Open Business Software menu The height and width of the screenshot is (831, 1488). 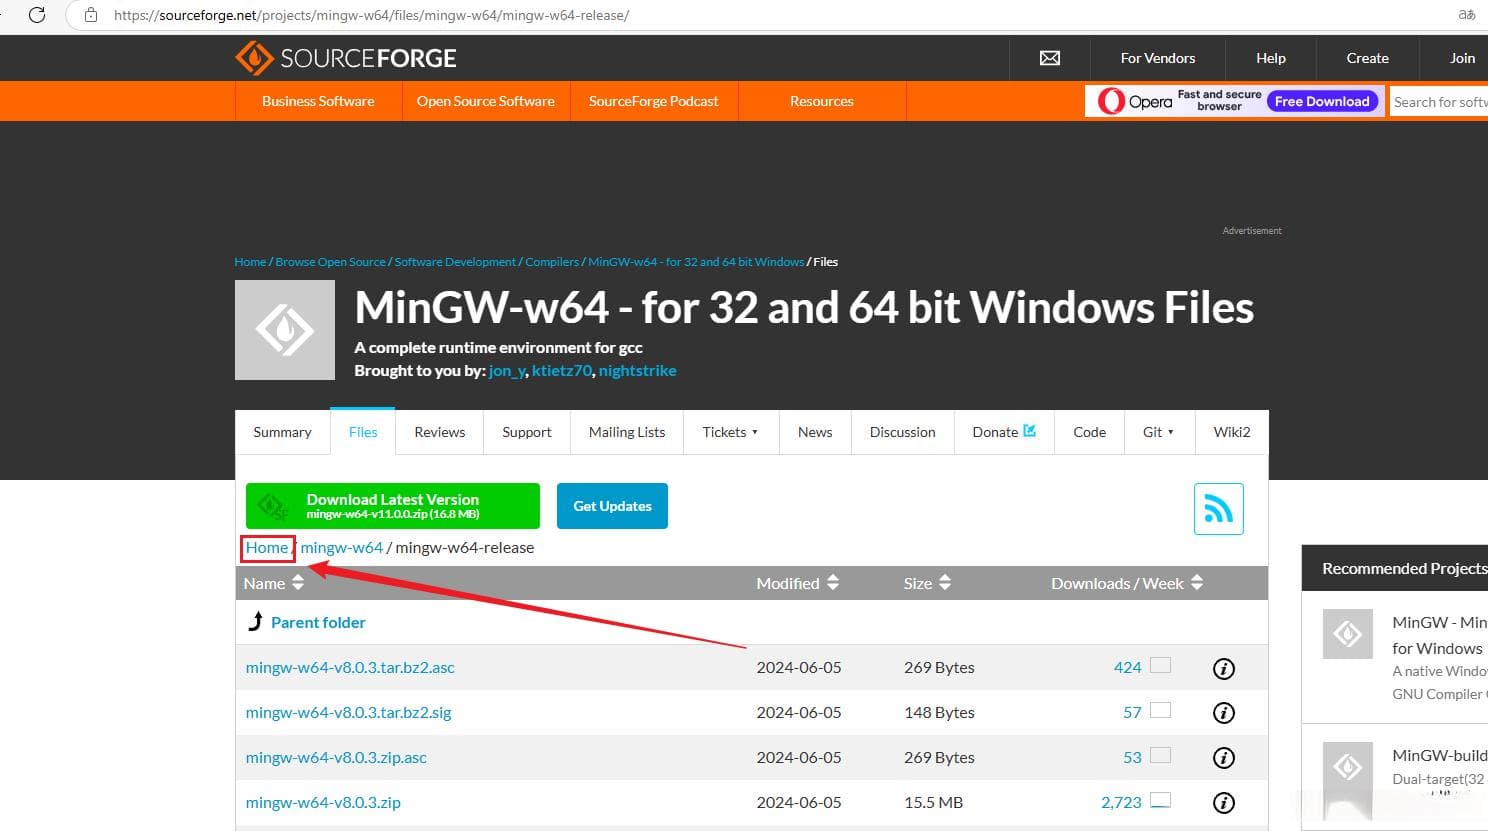[x=318, y=101]
